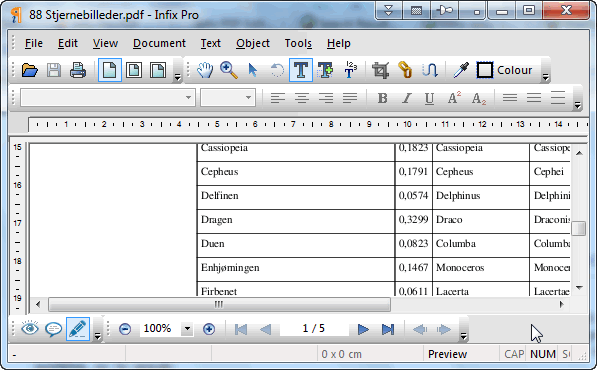Toggle the Text edit tool
This screenshot has height=370, width=597.
(x=301, y=70)
